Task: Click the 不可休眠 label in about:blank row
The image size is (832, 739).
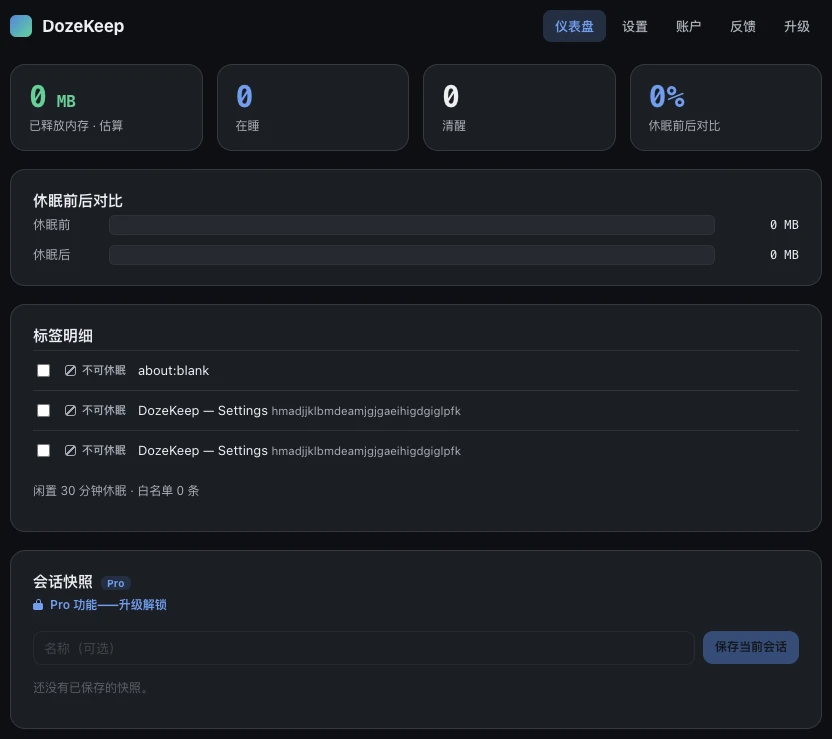Action: tap(104, 370)
